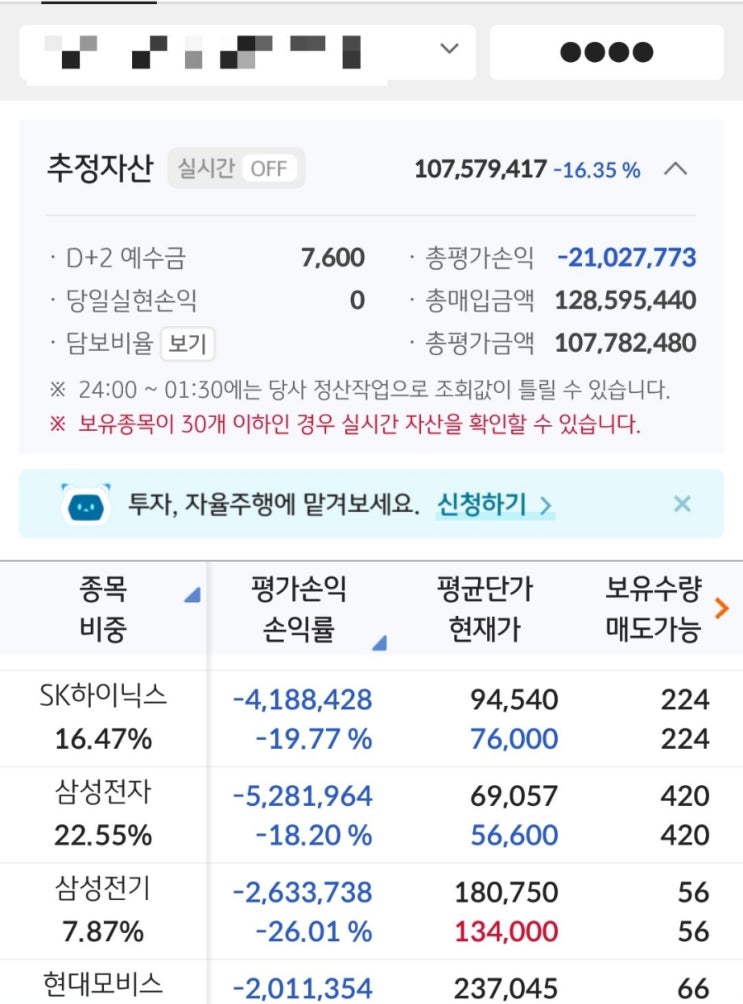Click SK하이닉스 loss amount -4,188,428
The height and width of the screenshot is (1004, 743).
click(x=302, y=700)
